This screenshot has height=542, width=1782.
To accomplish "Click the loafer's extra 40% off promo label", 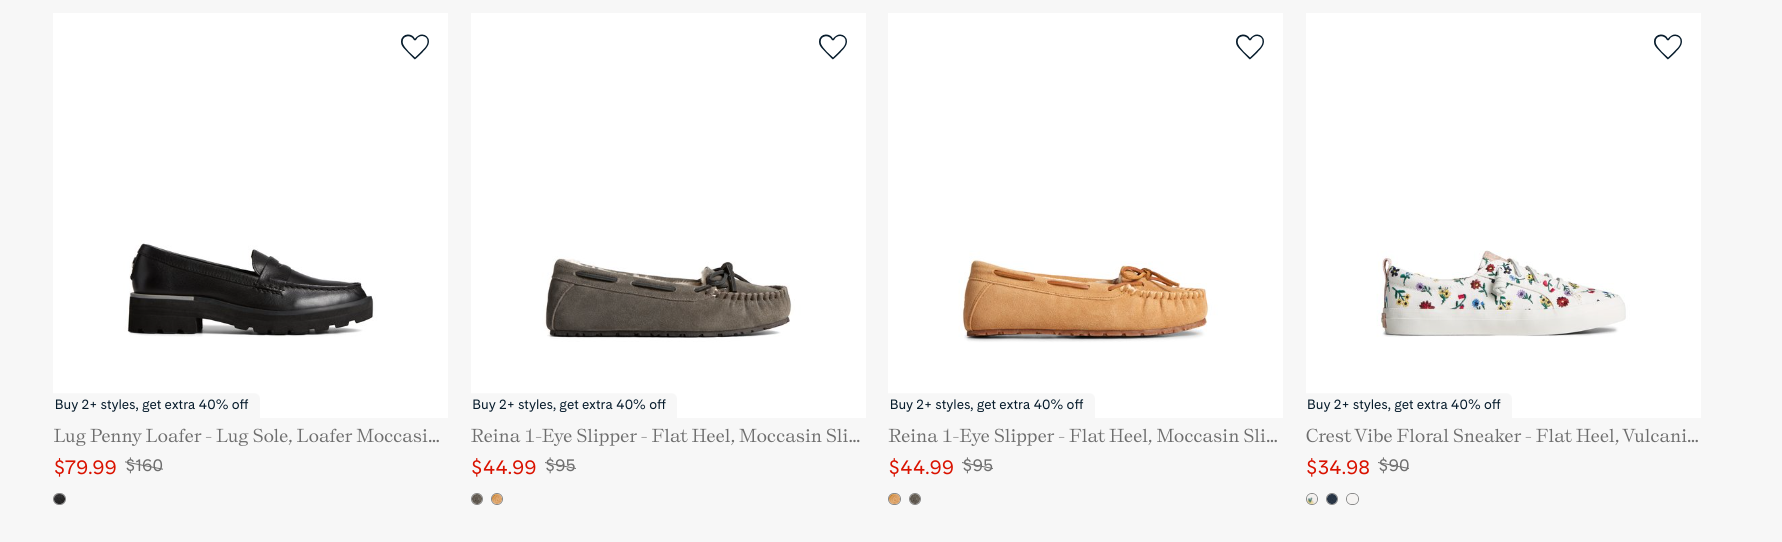I will [x=152, y=405].
